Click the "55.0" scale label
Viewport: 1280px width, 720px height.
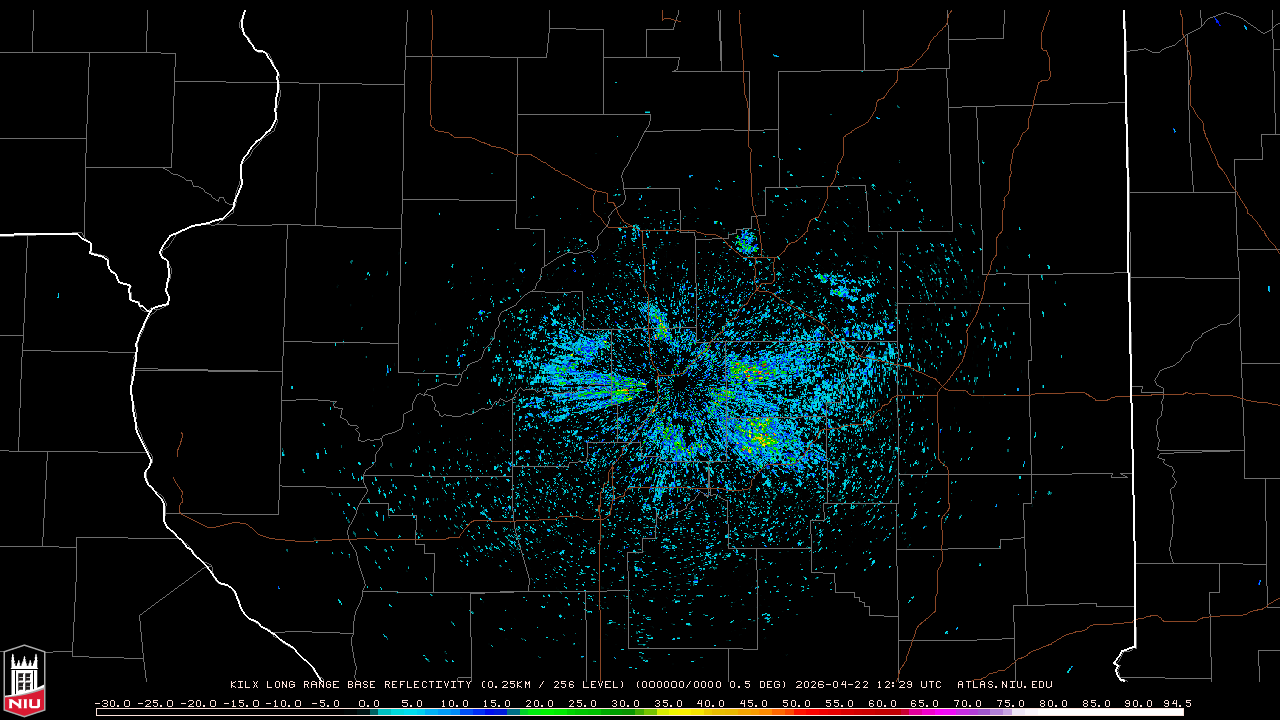841,703
